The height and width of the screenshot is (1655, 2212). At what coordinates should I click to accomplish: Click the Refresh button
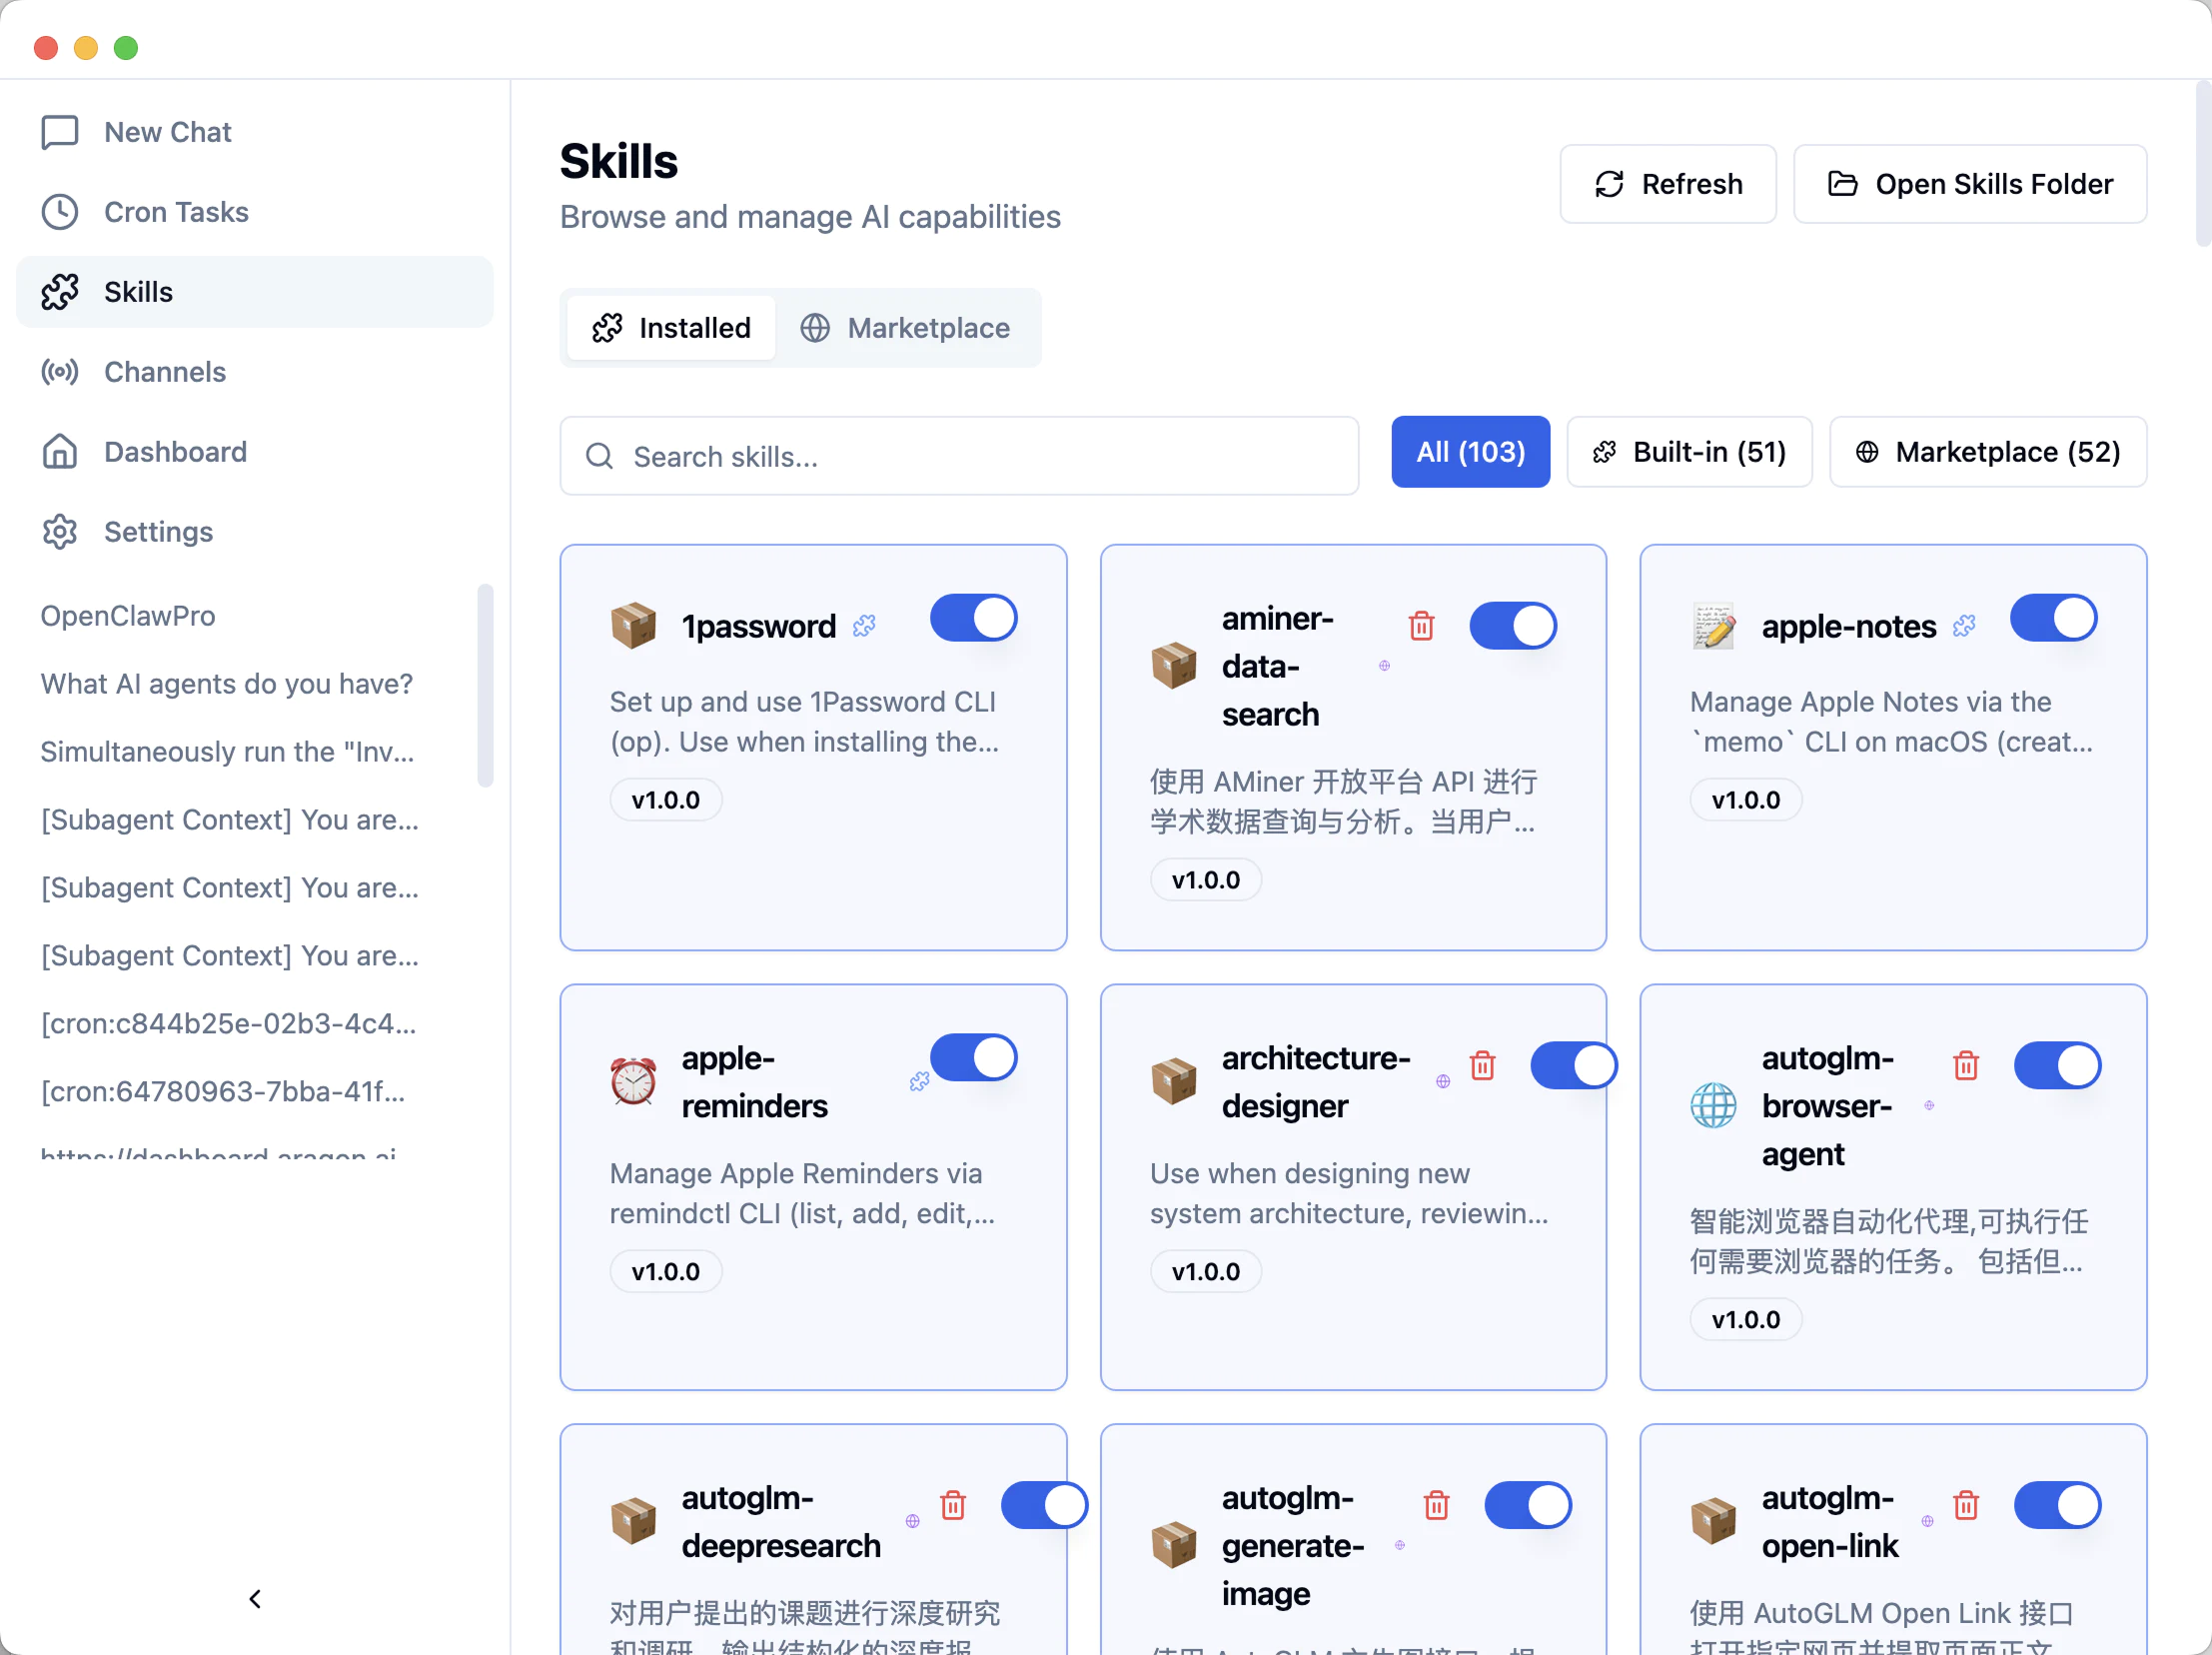click(1667, 184)
